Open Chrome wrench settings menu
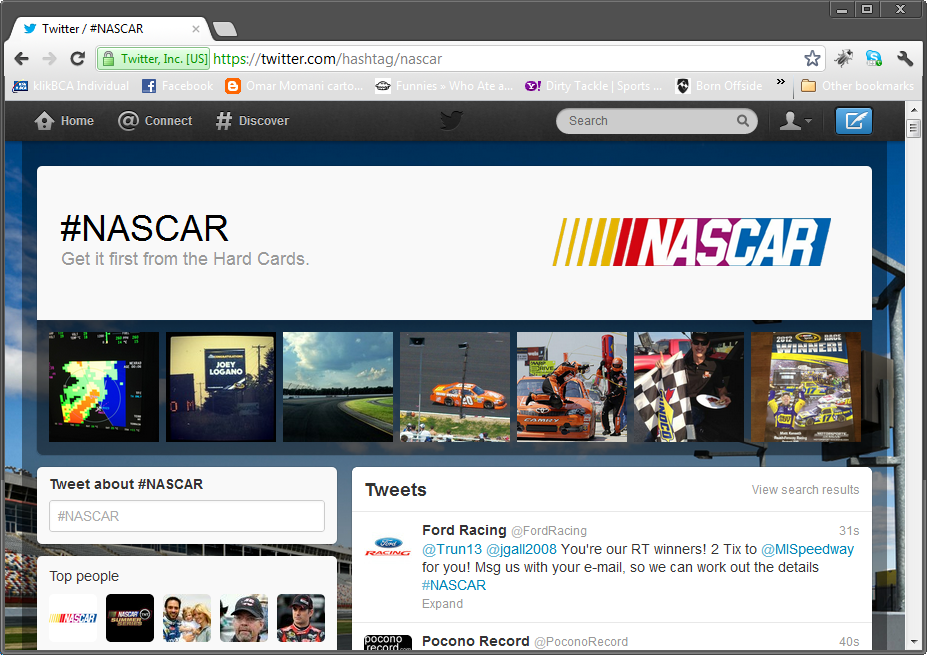 click(x=905, y=59)
